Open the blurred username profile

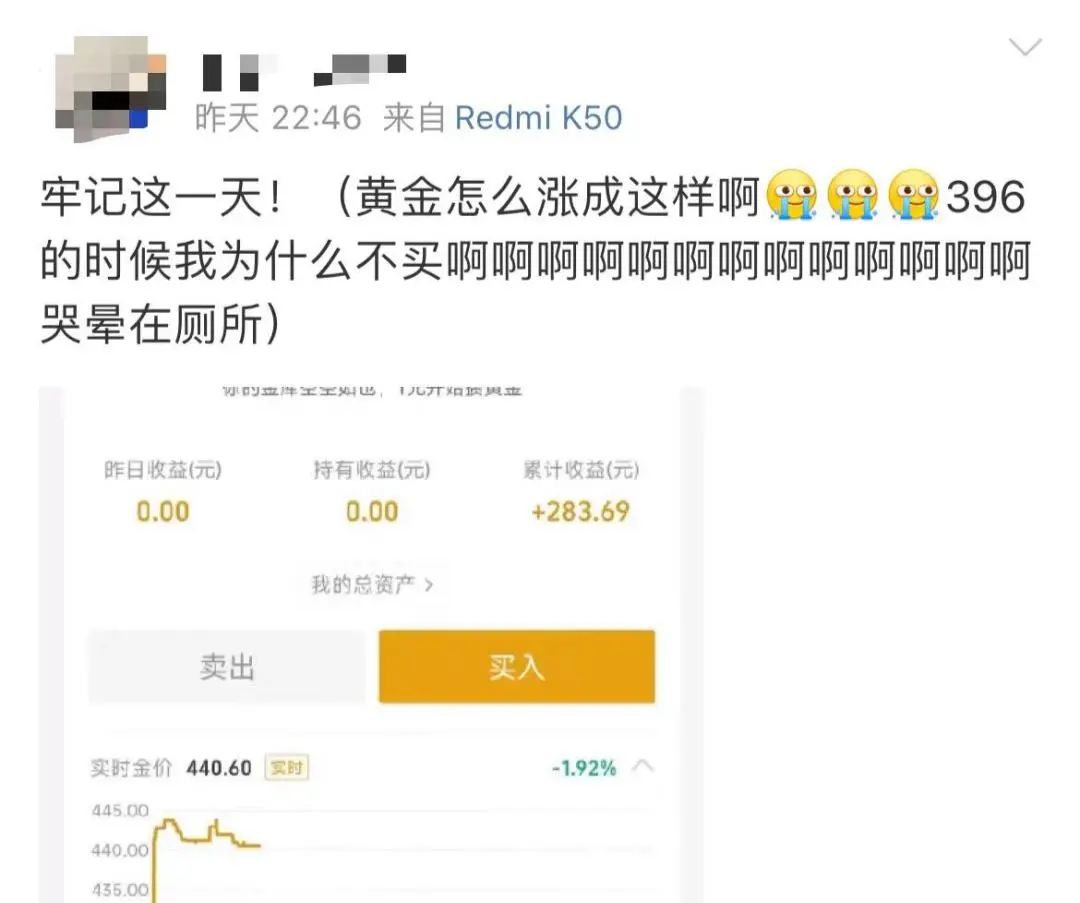coord(304,72)
